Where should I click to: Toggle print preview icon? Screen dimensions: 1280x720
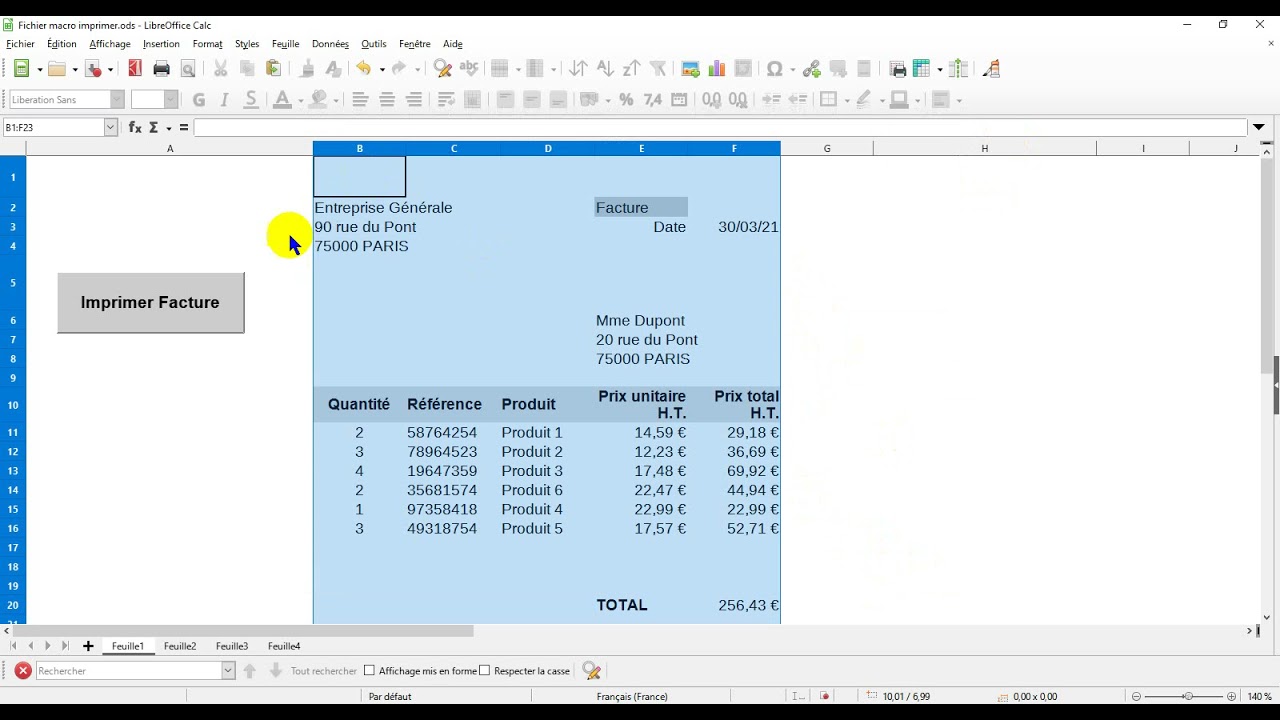187,69
